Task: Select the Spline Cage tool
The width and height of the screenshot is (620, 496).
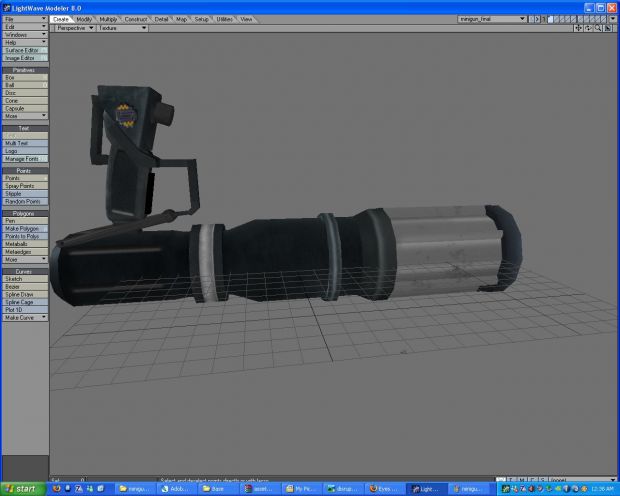Action: tap(25, 302)
